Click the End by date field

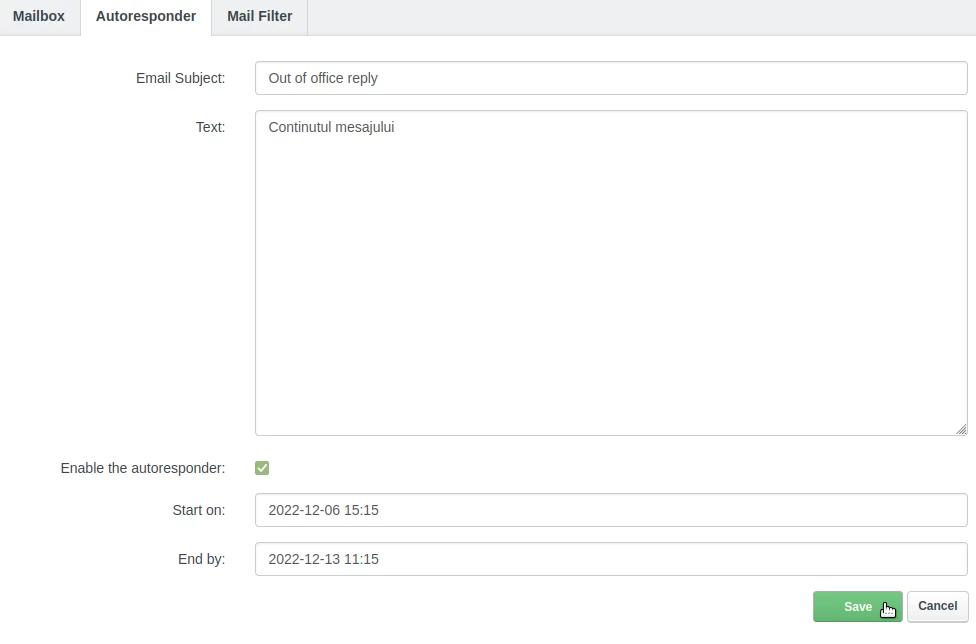(x=610, y=559)
